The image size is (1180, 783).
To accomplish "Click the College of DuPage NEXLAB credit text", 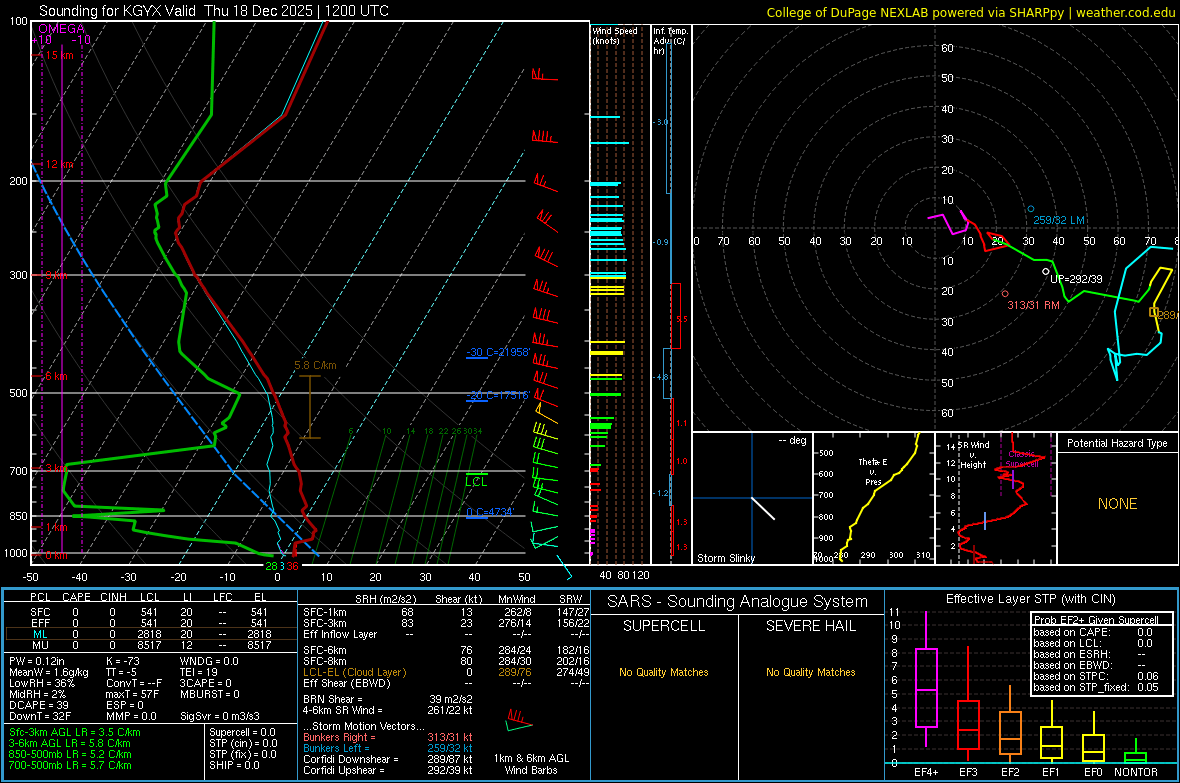I will pos(970,12).
